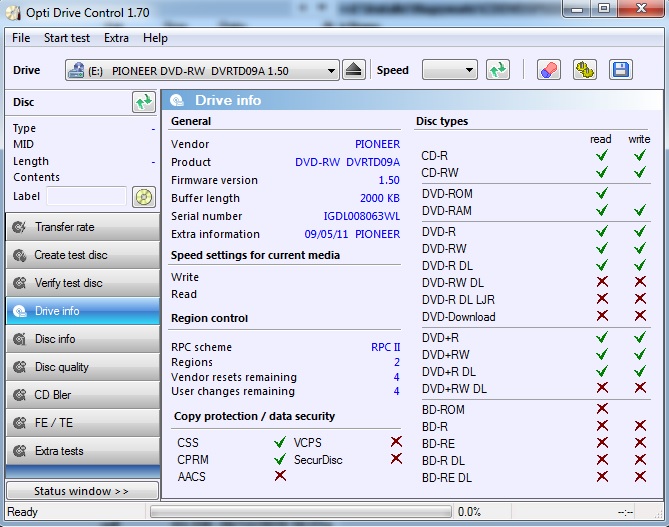This screenshot has width=669, height=527.
Task: Open the Disc info tab
Action: point(83,339)
